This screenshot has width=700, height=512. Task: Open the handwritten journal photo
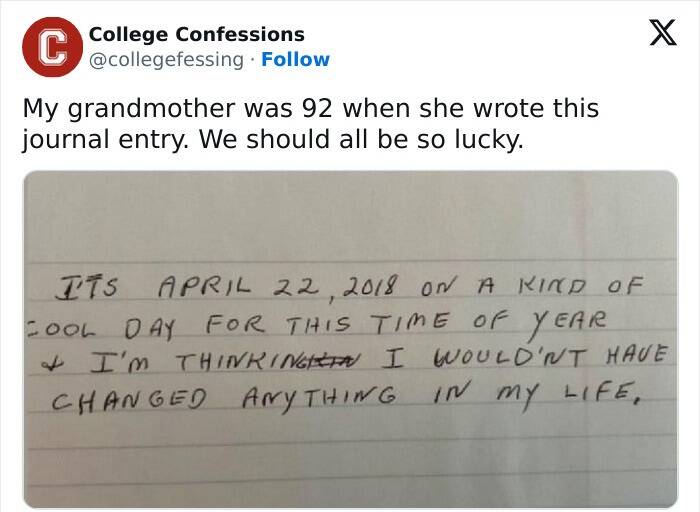(350, 340)
